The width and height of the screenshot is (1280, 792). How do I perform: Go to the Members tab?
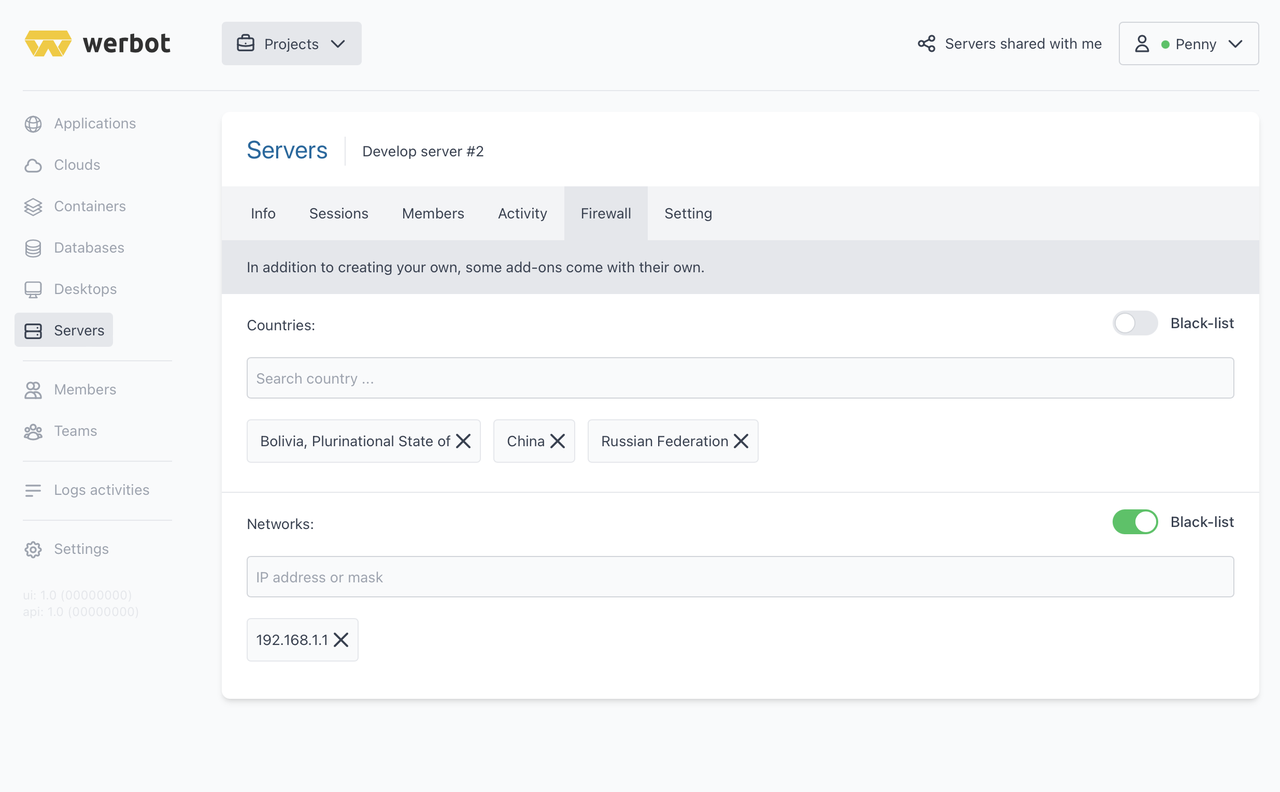433,213
